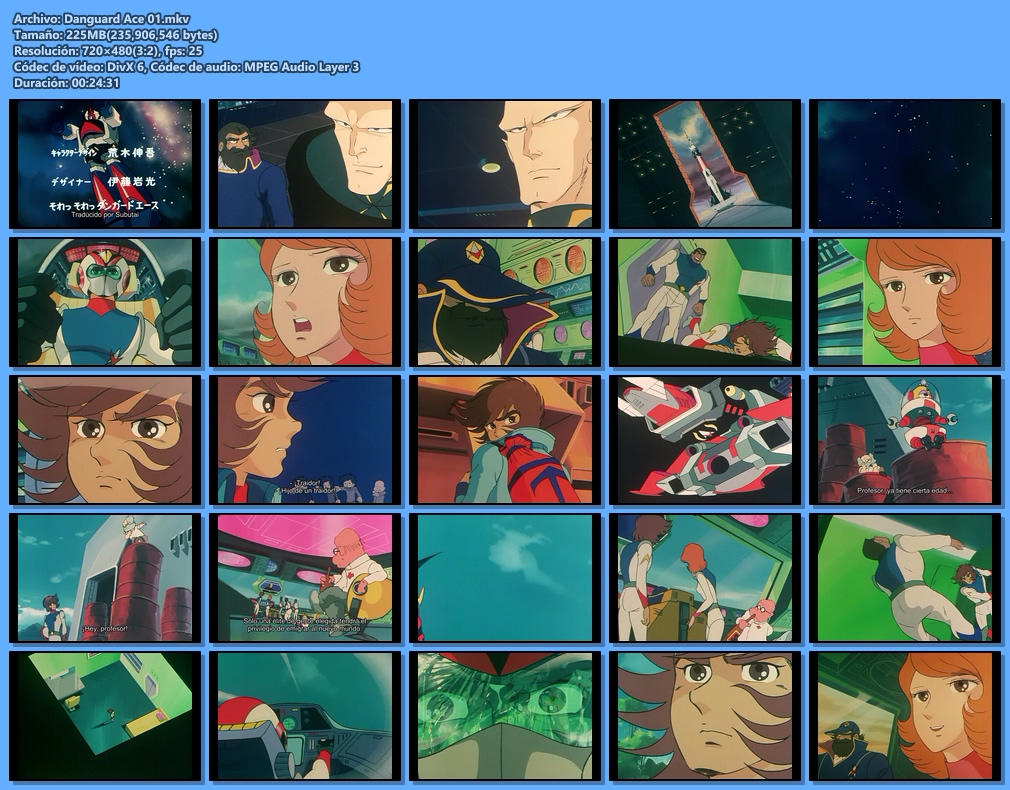Image resolution: width=1010 pixels, height=790 pixels.
Task: Select the dark starry space frame
Action: pos(905,164)
